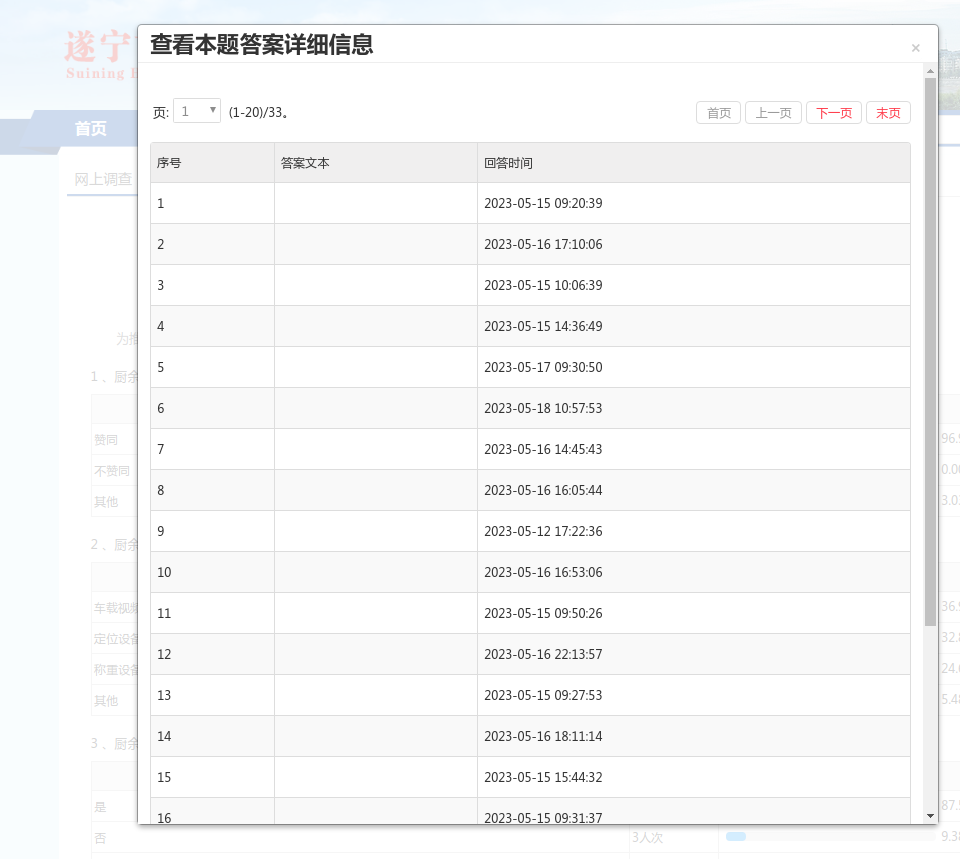Click the scrollbar up arrow in dialog
960x859 pixels.
(930, 71)
